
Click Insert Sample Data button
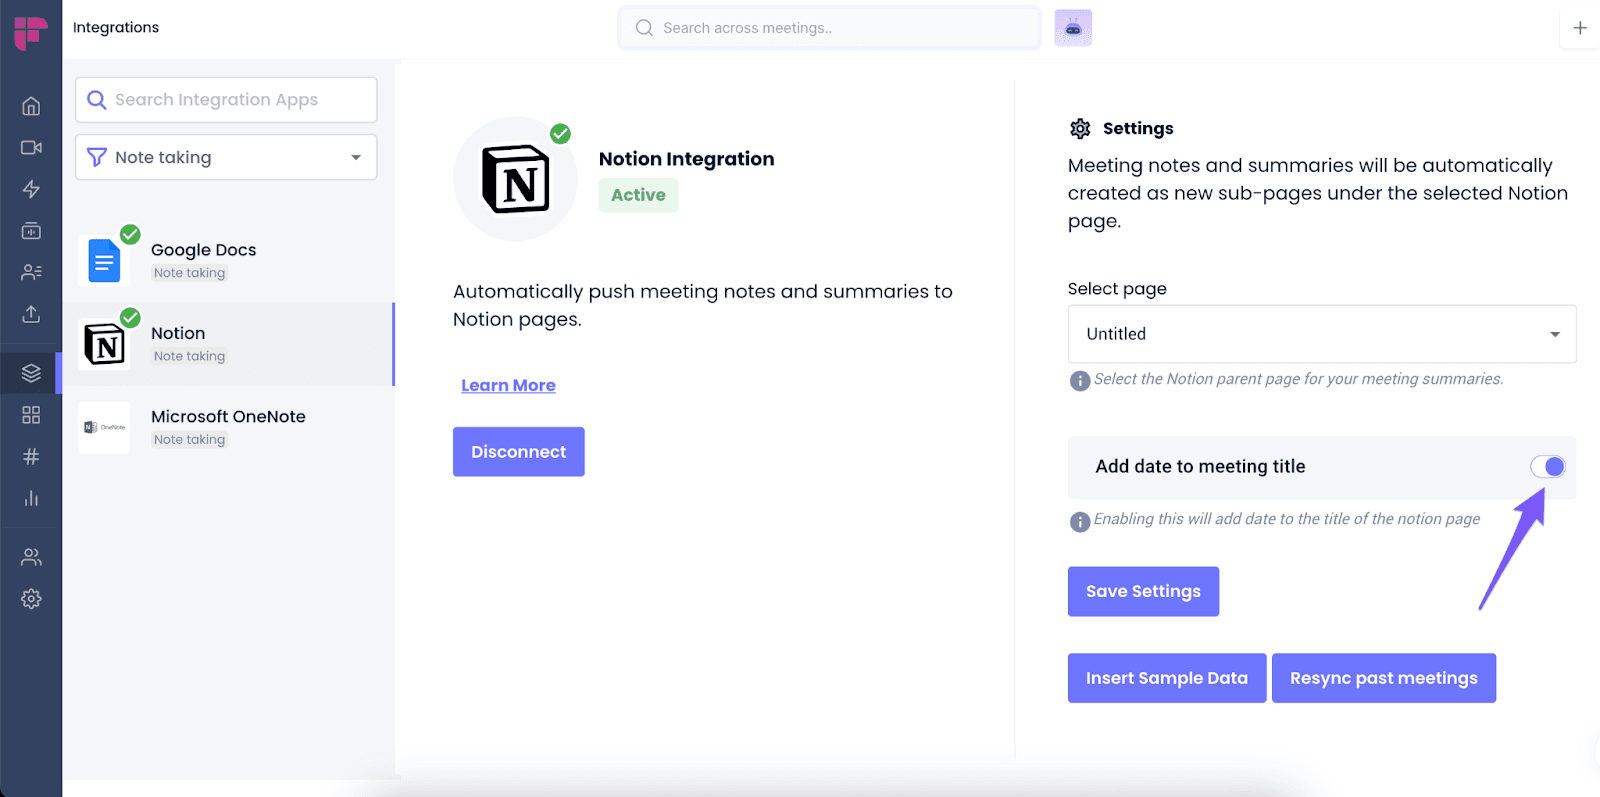coord(1167,678)
